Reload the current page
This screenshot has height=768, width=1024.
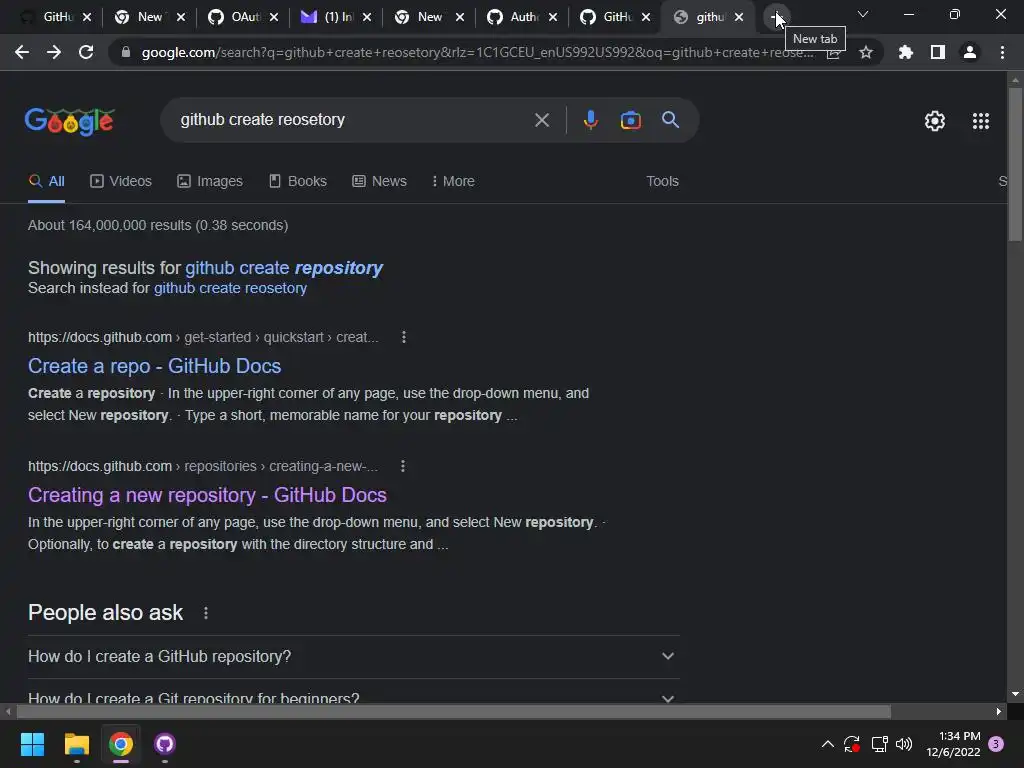(x=86, y=52)
